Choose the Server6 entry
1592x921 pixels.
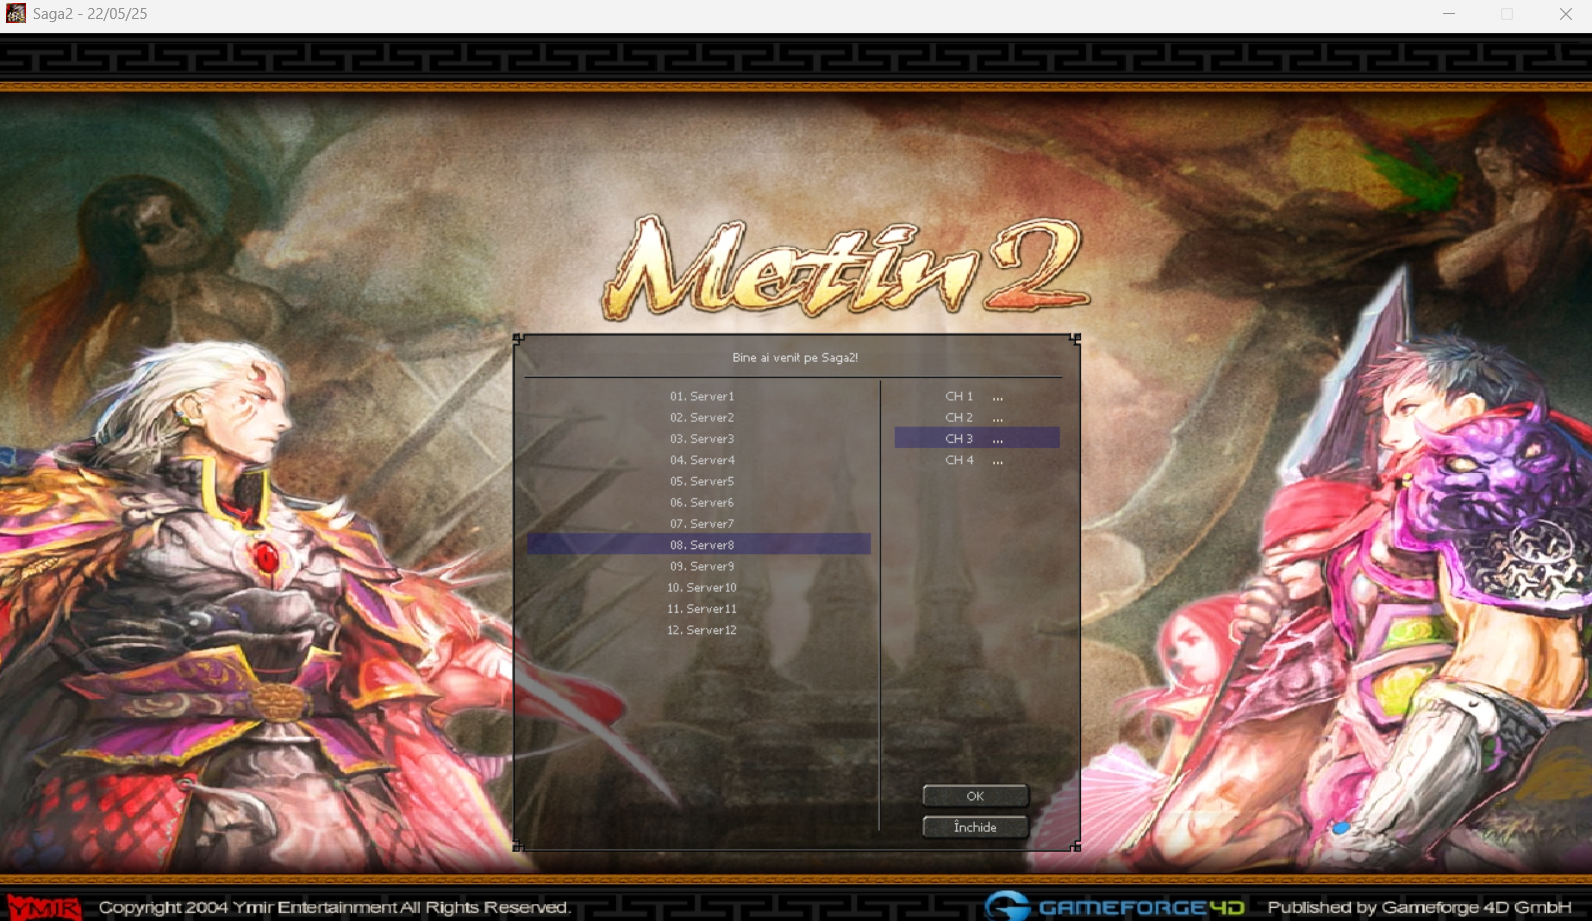pos(701,503)
